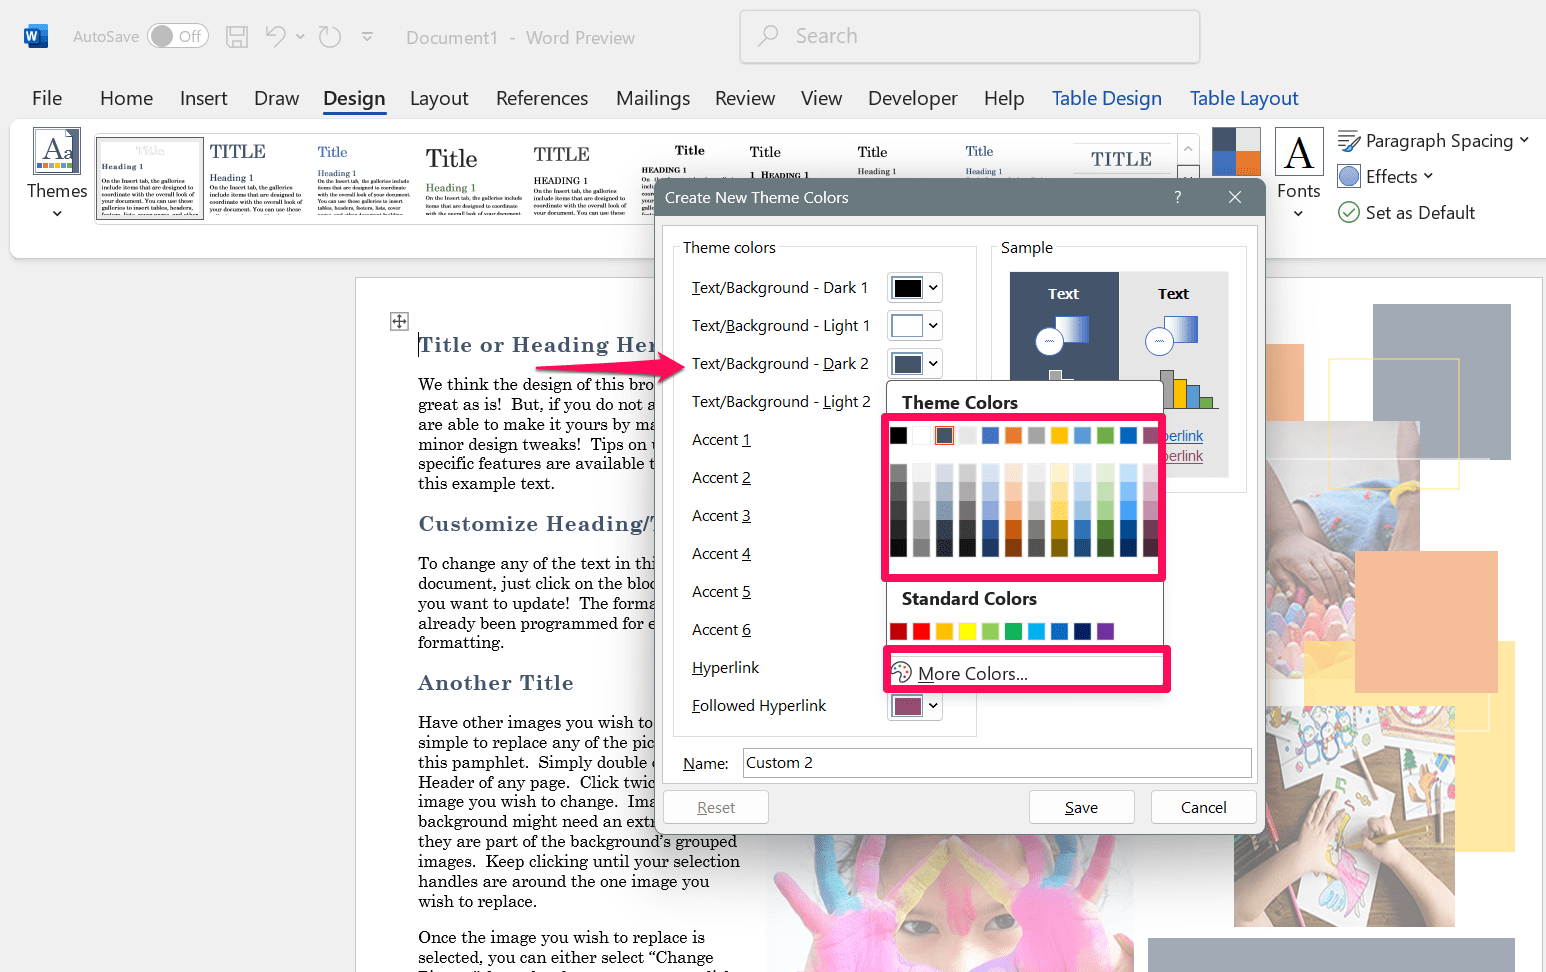This screenshot has height=972, width=1546.
Task: Click the Save button in dialog
Action: (1081, 807)
